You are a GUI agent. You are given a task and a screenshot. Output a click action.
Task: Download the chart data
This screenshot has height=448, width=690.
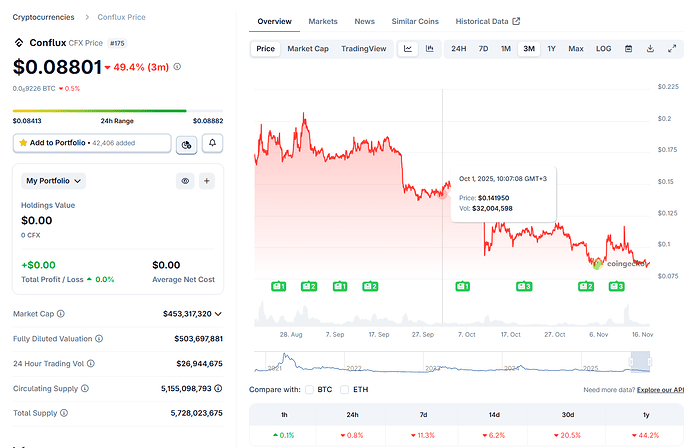(649, 48)
